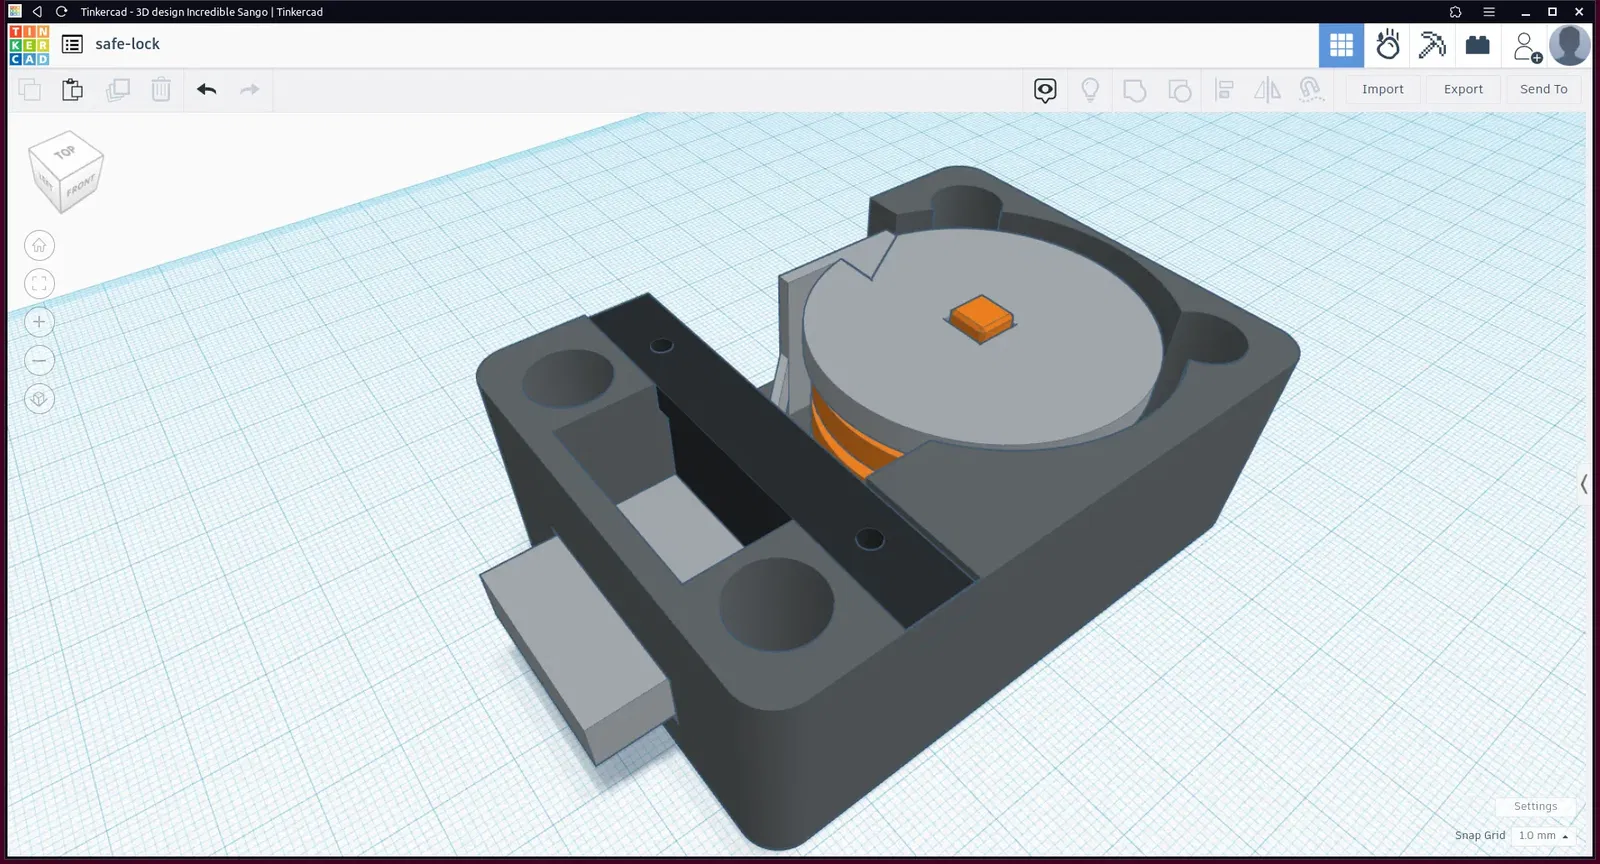Click the Ungroup shapes icon

[x=1180, y=90]
